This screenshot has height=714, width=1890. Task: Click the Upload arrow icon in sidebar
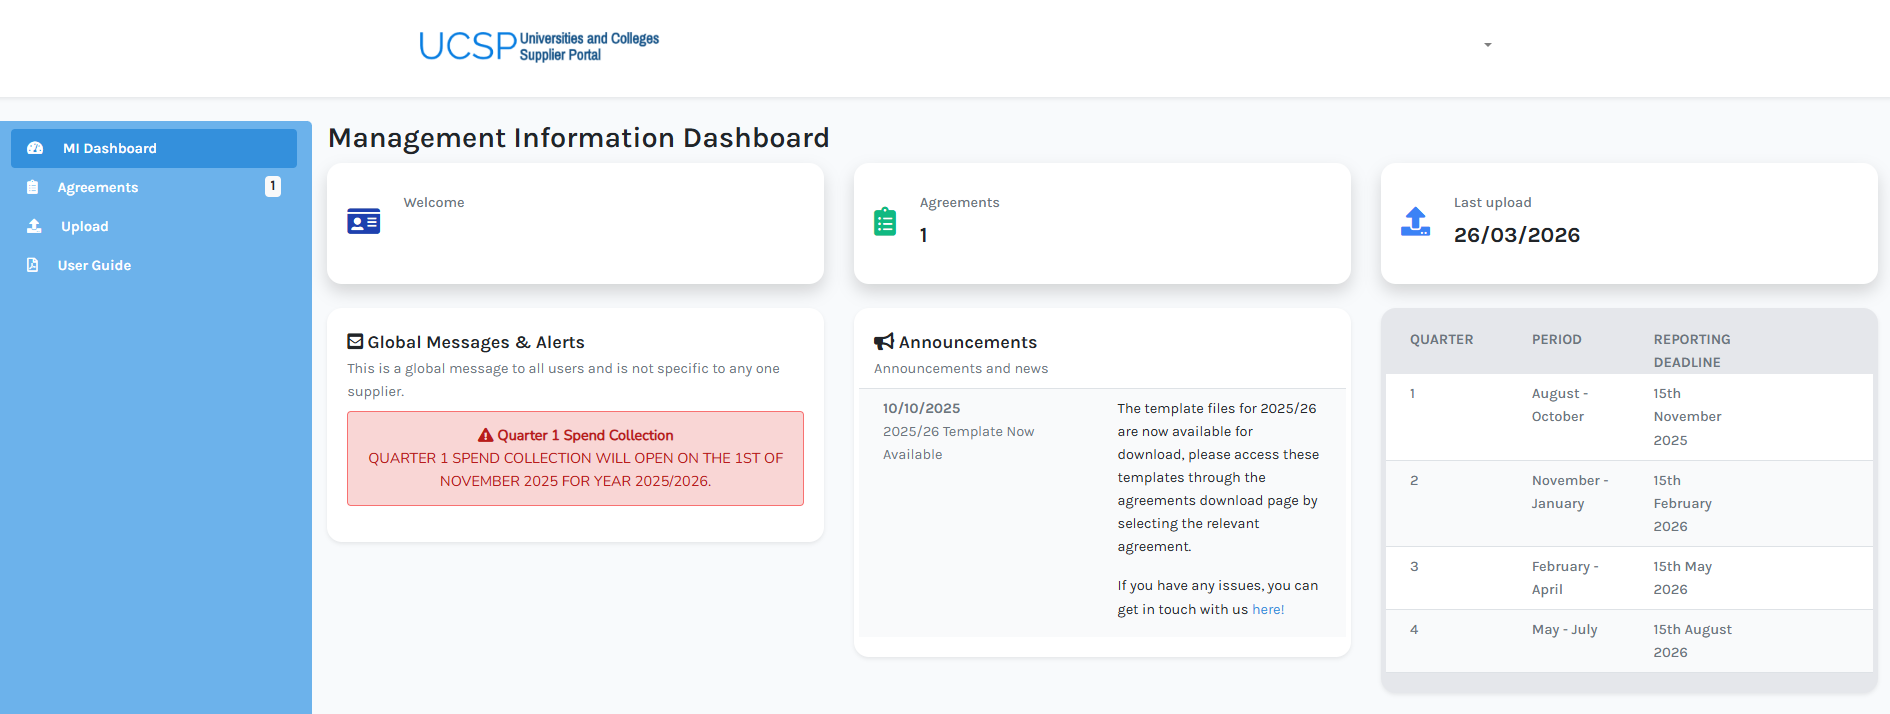click(34, 226)
